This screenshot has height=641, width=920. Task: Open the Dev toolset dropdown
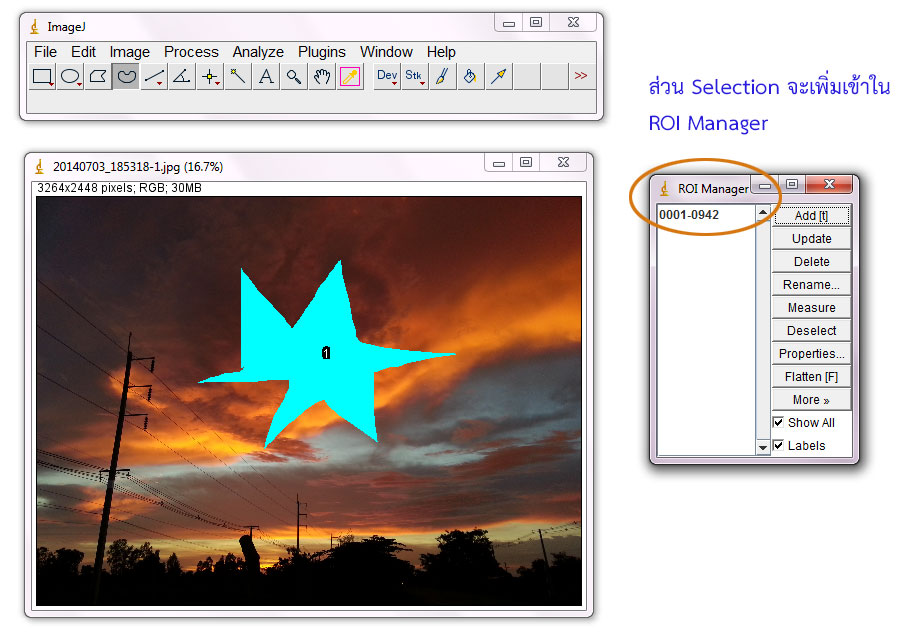tap(387, 76)
